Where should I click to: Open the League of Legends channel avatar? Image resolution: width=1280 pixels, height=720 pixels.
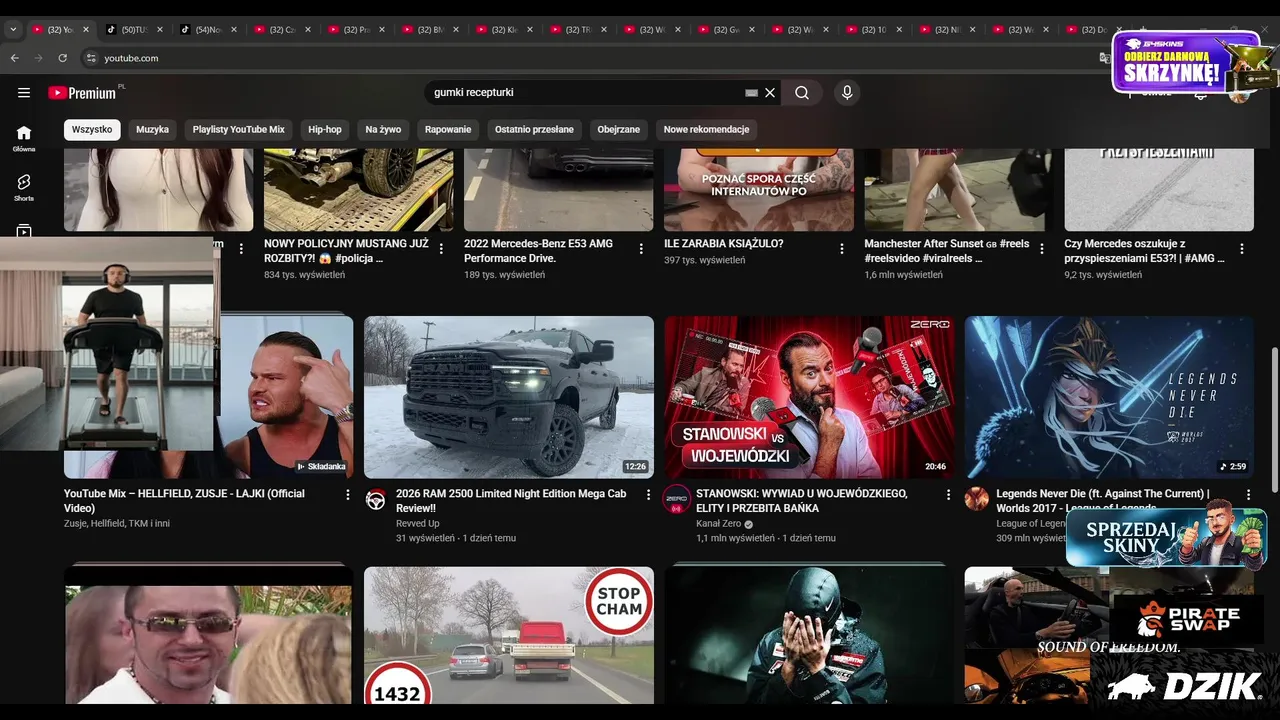click(x=977, y=499)
